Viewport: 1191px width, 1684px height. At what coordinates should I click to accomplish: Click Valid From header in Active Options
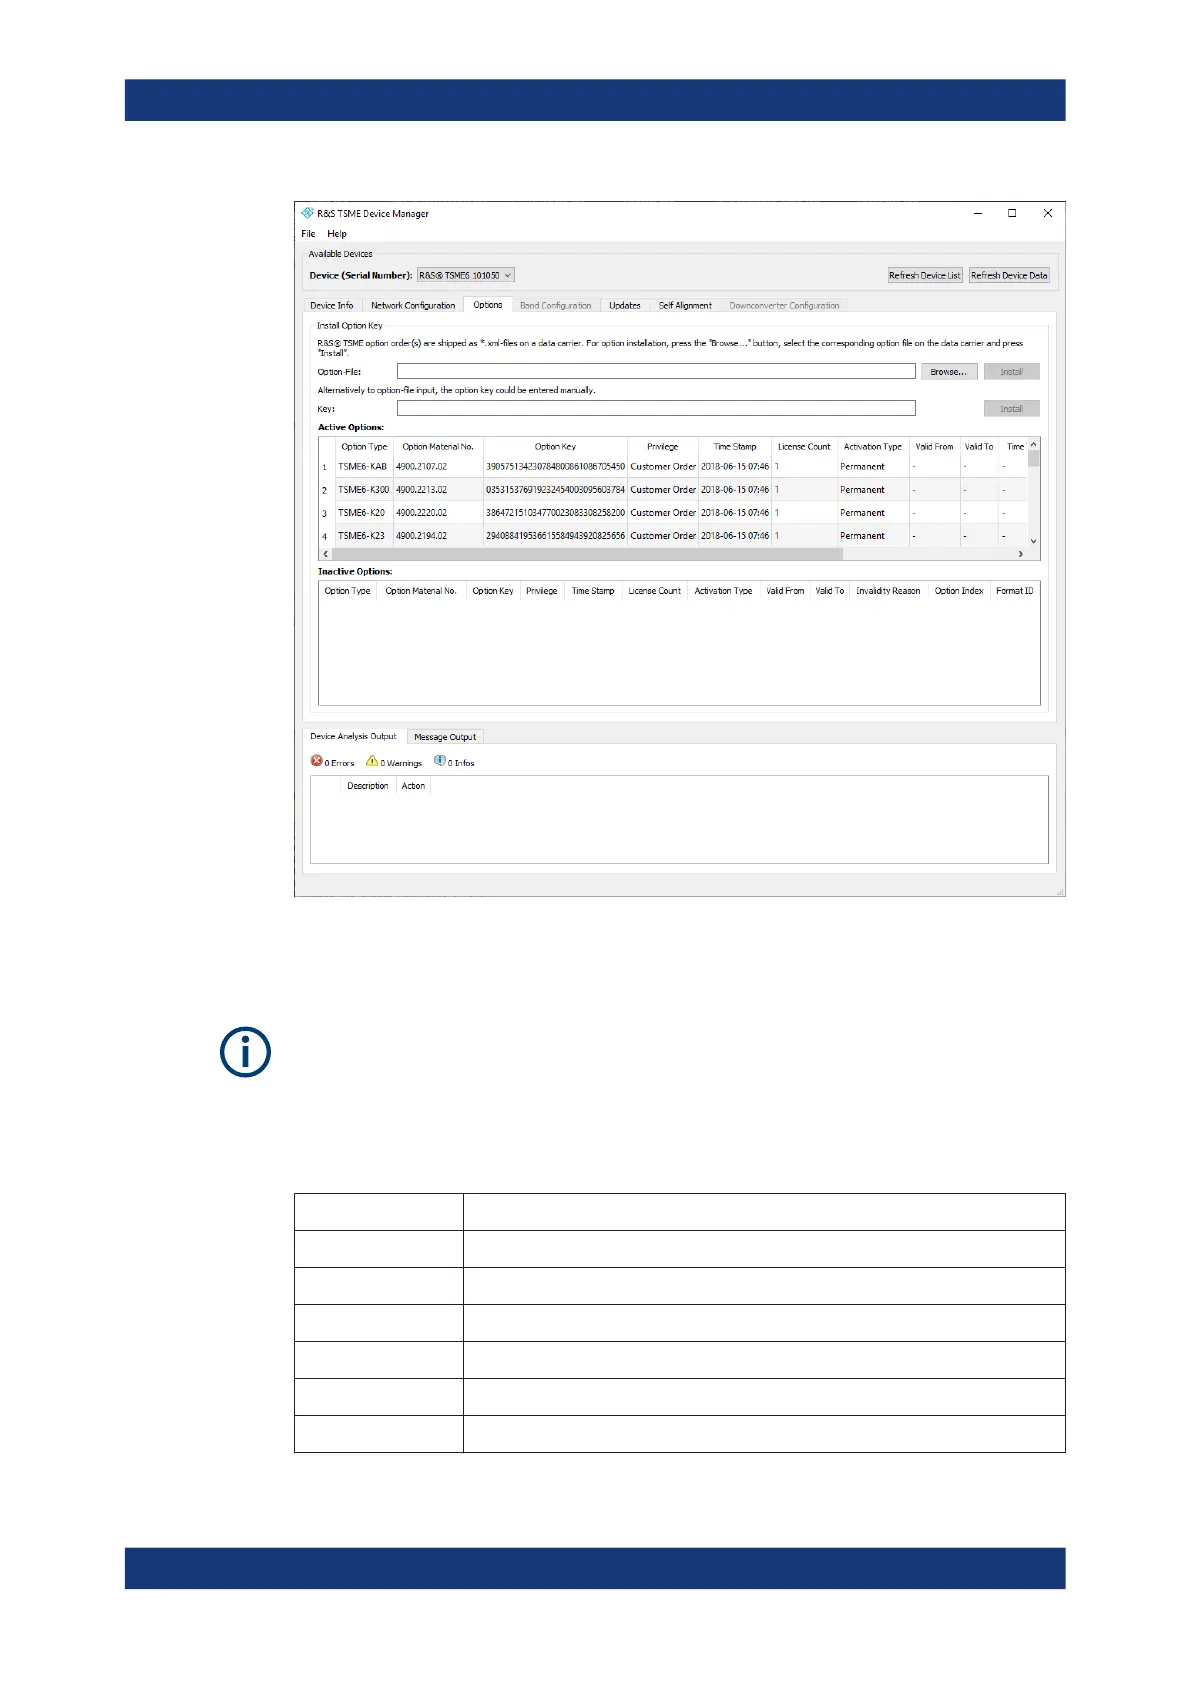pos(934,447)
